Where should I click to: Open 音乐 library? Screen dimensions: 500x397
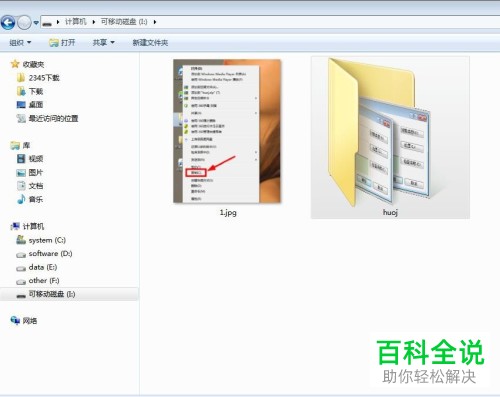click(36, 200)
